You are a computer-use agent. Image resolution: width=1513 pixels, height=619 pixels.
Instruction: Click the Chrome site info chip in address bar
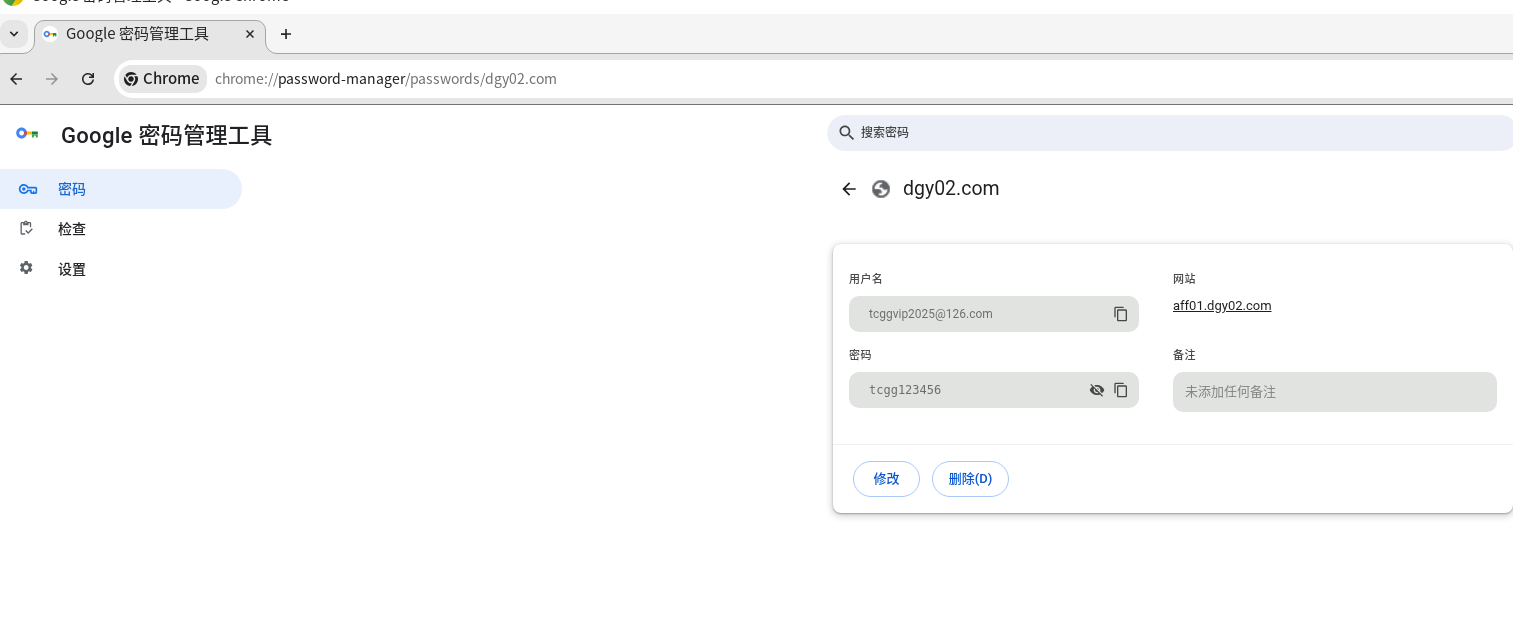[162, 79]
